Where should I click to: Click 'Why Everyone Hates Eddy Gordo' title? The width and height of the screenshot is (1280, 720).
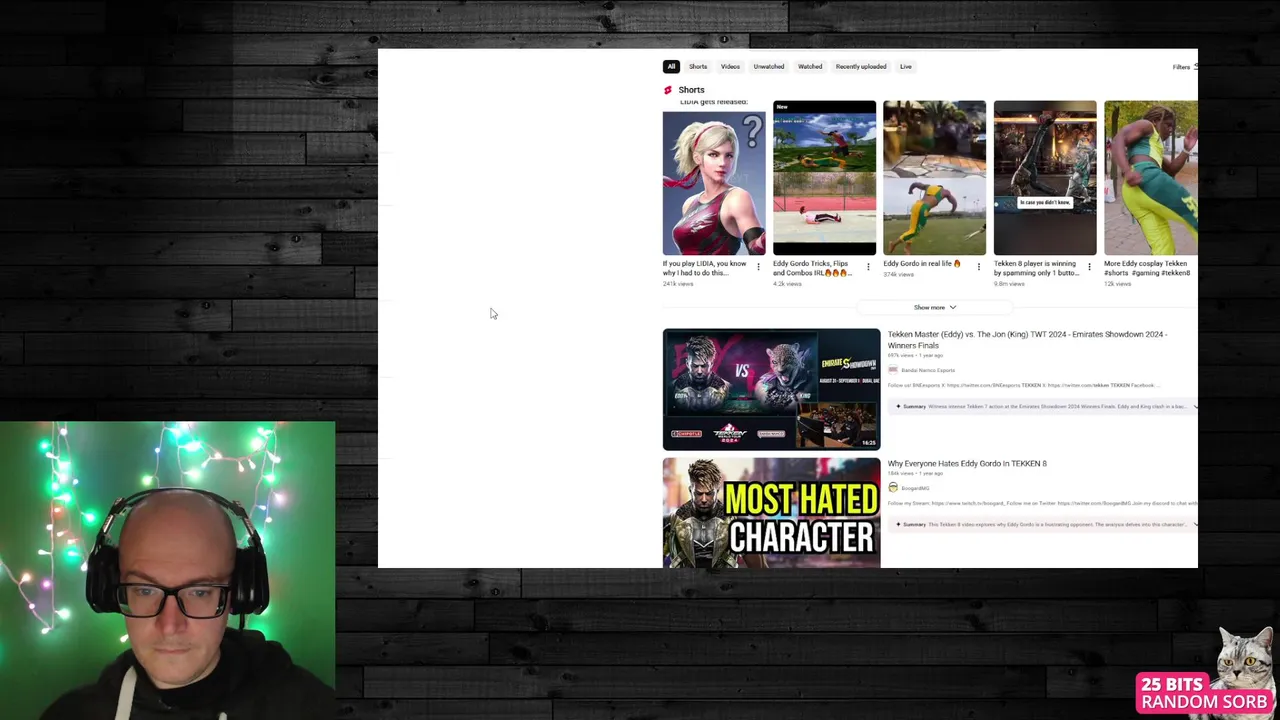967,464
